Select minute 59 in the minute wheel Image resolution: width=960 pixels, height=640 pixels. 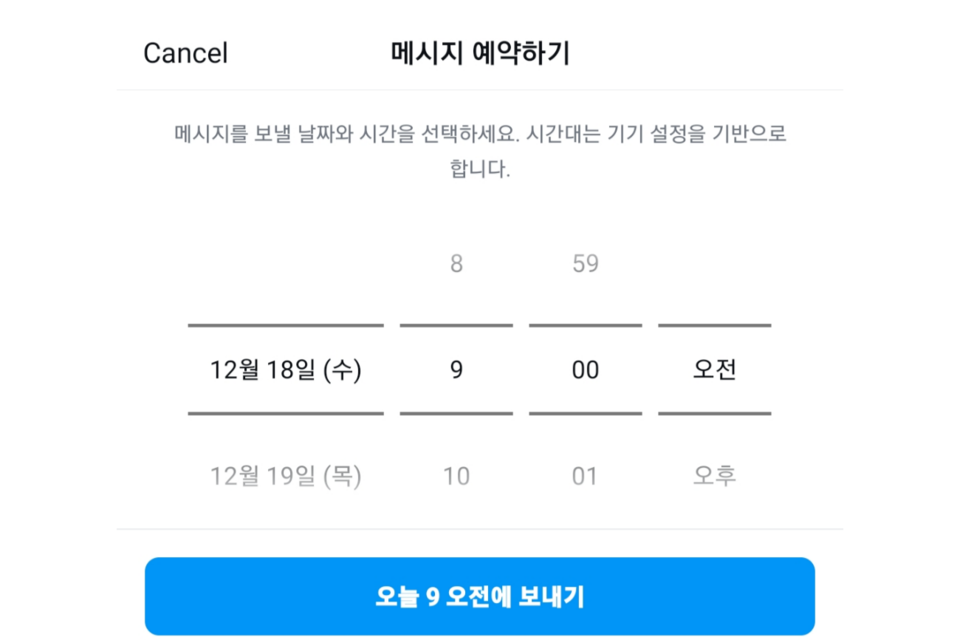pos(585,263)
